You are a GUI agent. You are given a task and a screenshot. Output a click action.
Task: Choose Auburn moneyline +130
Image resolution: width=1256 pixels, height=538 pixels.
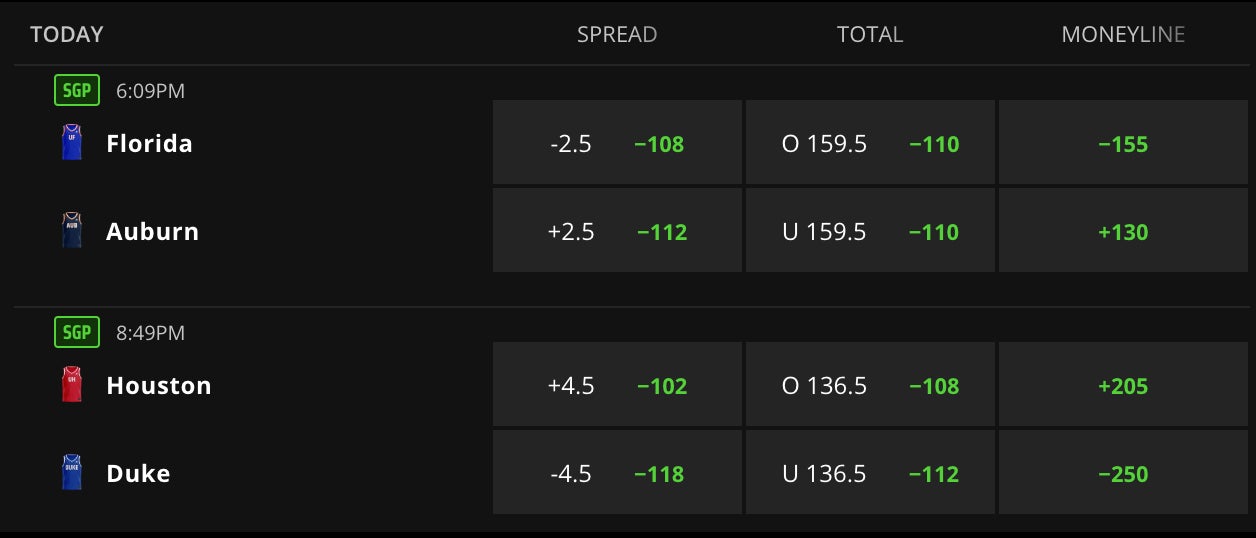1123,231
